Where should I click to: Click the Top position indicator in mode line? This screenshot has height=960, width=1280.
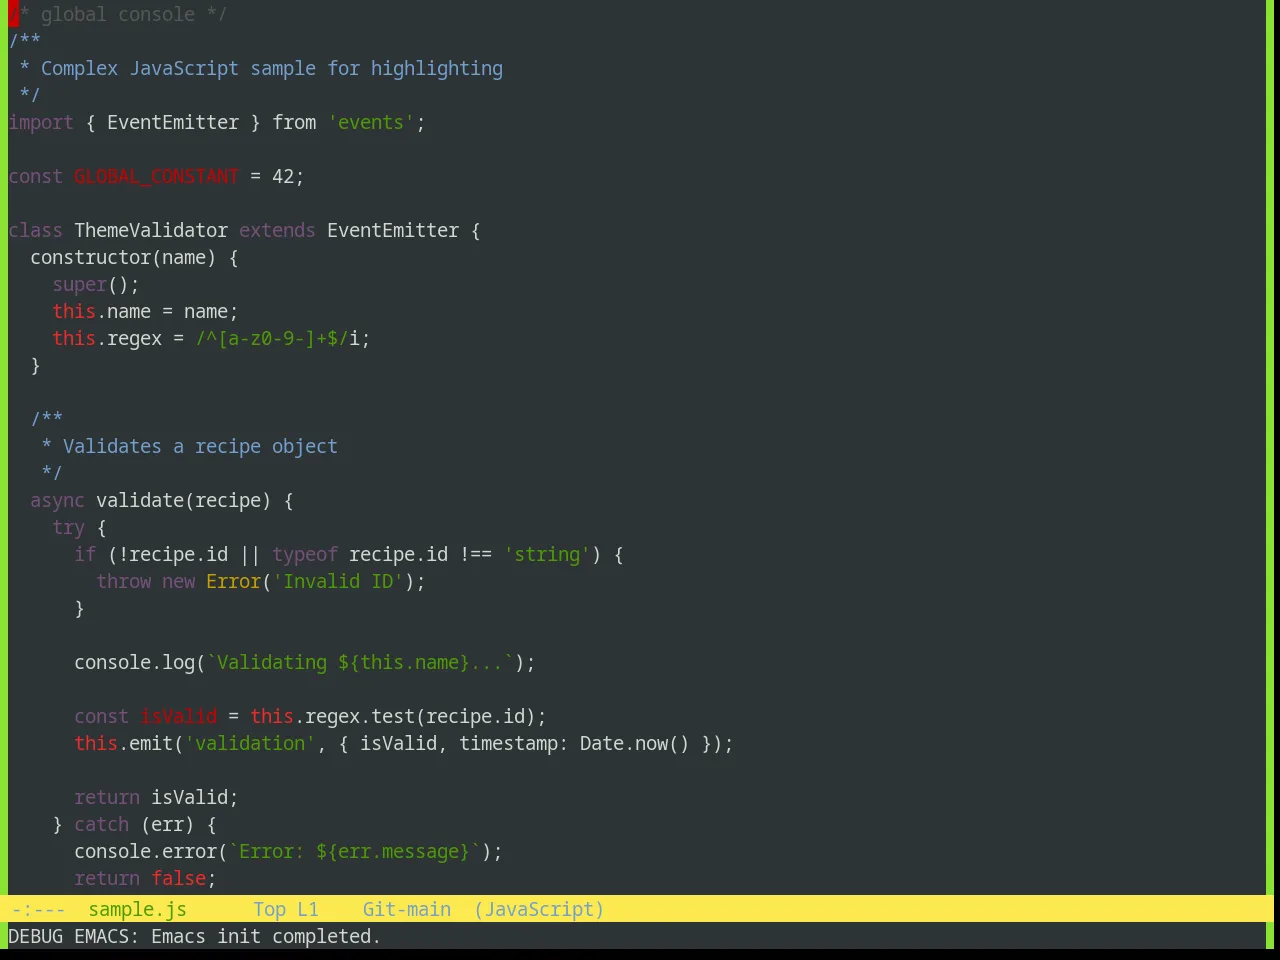pos(269,909)
